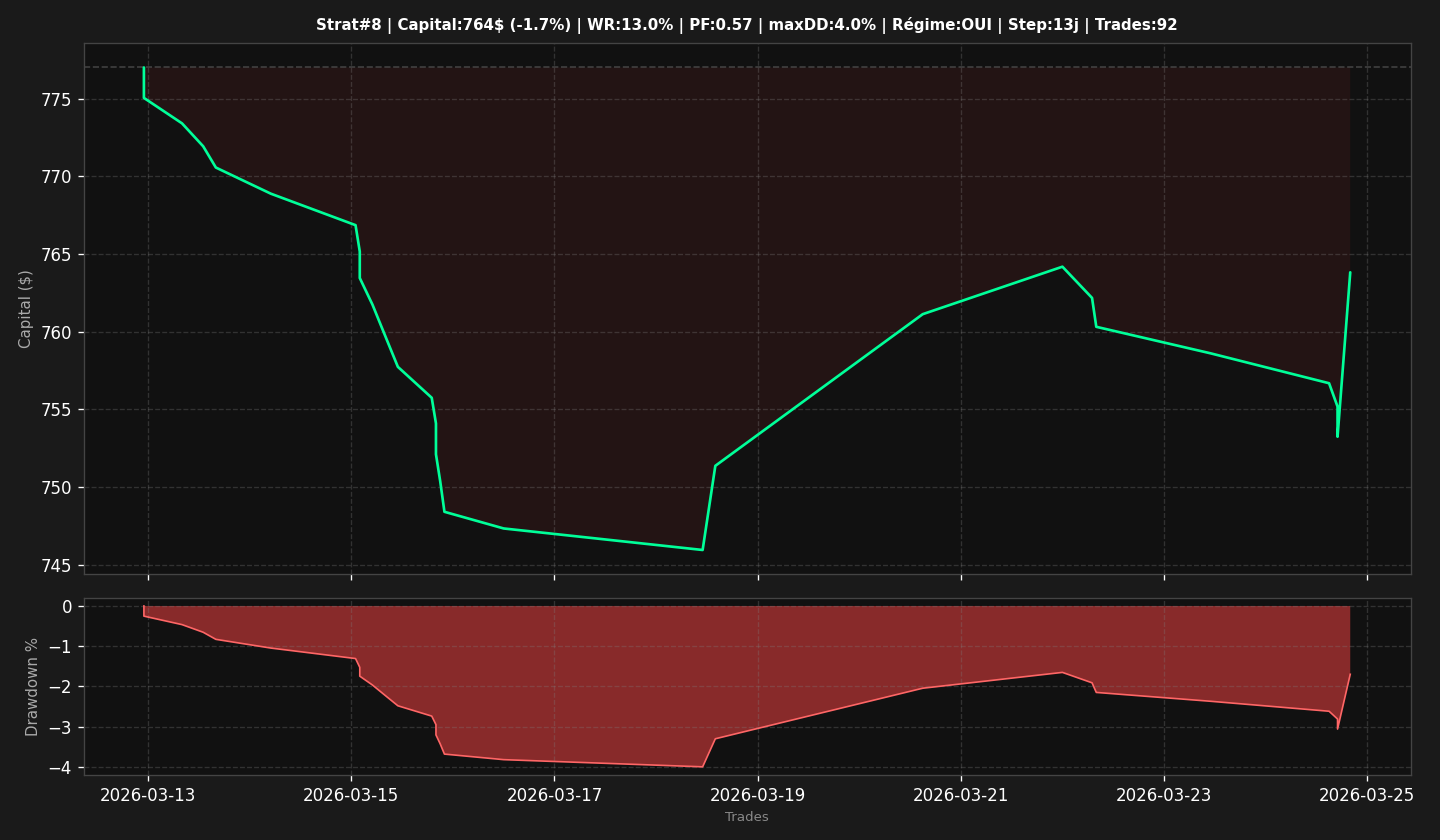1440x840 pixels.
Task: Click the −4 drawdown axis tick
Action: tap(60, 768)
